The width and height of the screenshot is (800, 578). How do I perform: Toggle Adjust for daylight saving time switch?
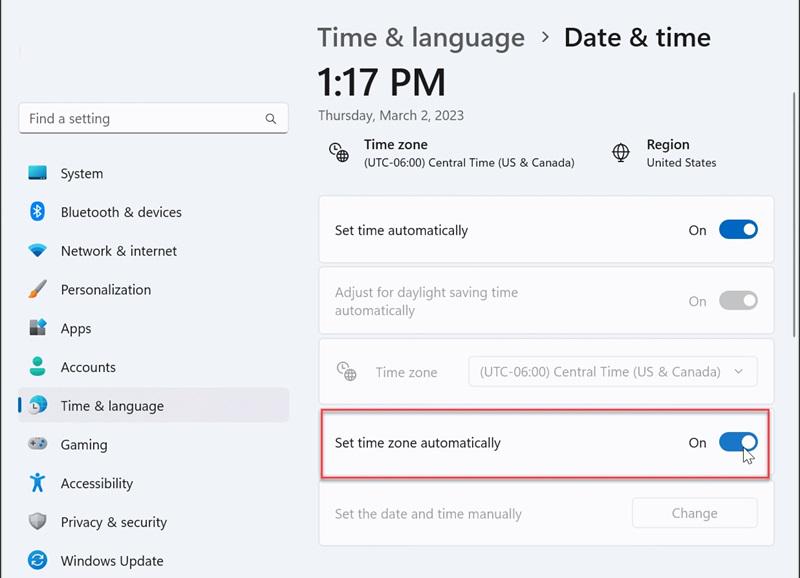point(738,301)
